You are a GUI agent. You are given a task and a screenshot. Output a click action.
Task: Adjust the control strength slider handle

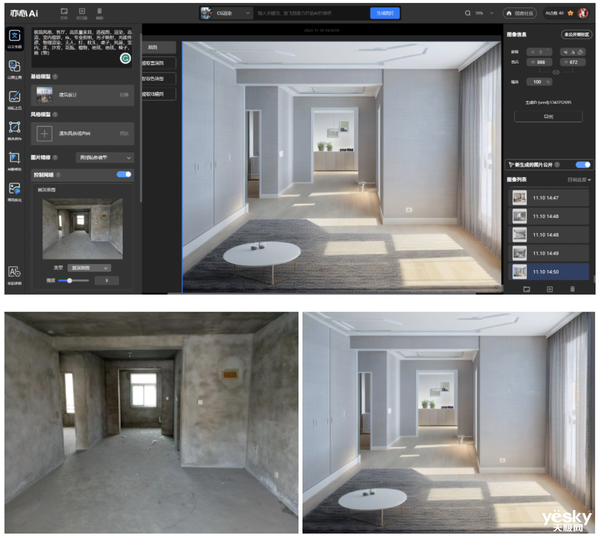[70, 280]
